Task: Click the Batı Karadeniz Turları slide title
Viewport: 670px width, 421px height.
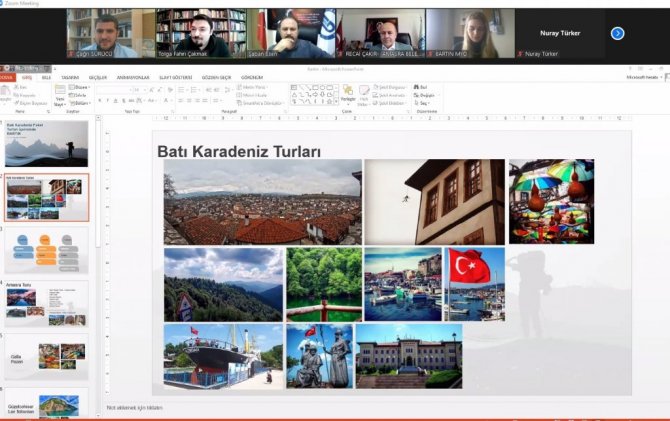Action: pyautogui.click(x=239, y=151)
